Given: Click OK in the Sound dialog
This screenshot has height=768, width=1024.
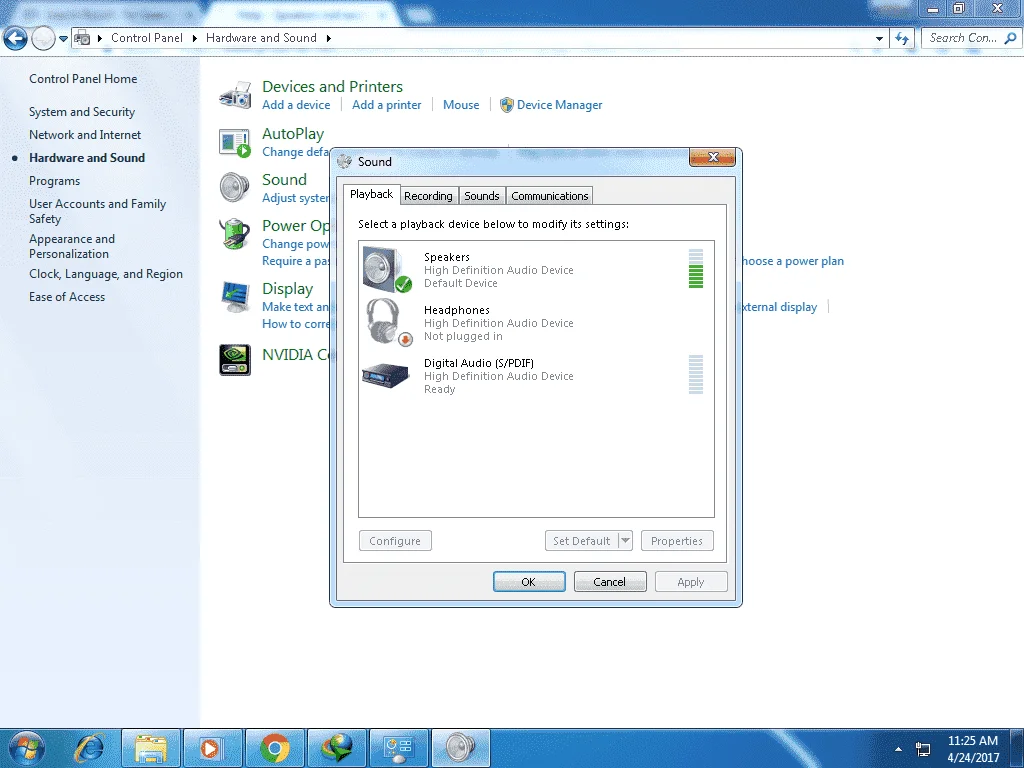Looking at the screenshot, I should click(529, 582).
